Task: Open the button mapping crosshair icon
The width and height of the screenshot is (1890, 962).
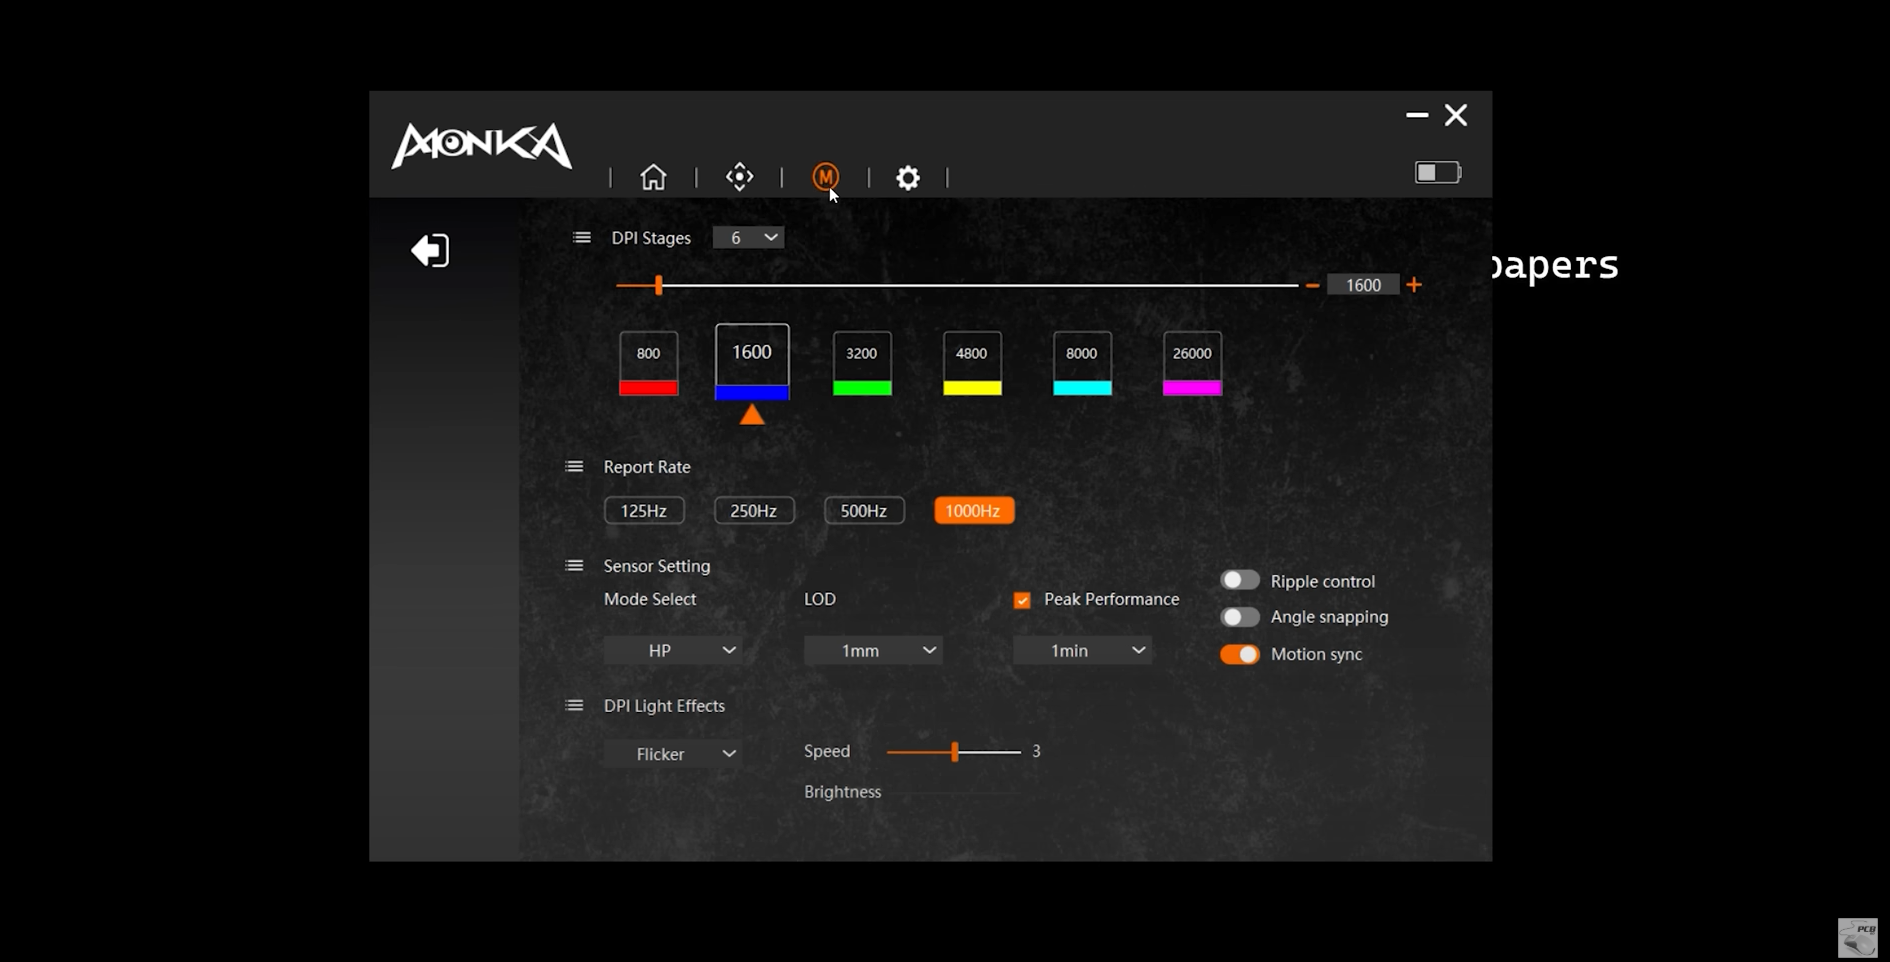Action: pos(739,177)
